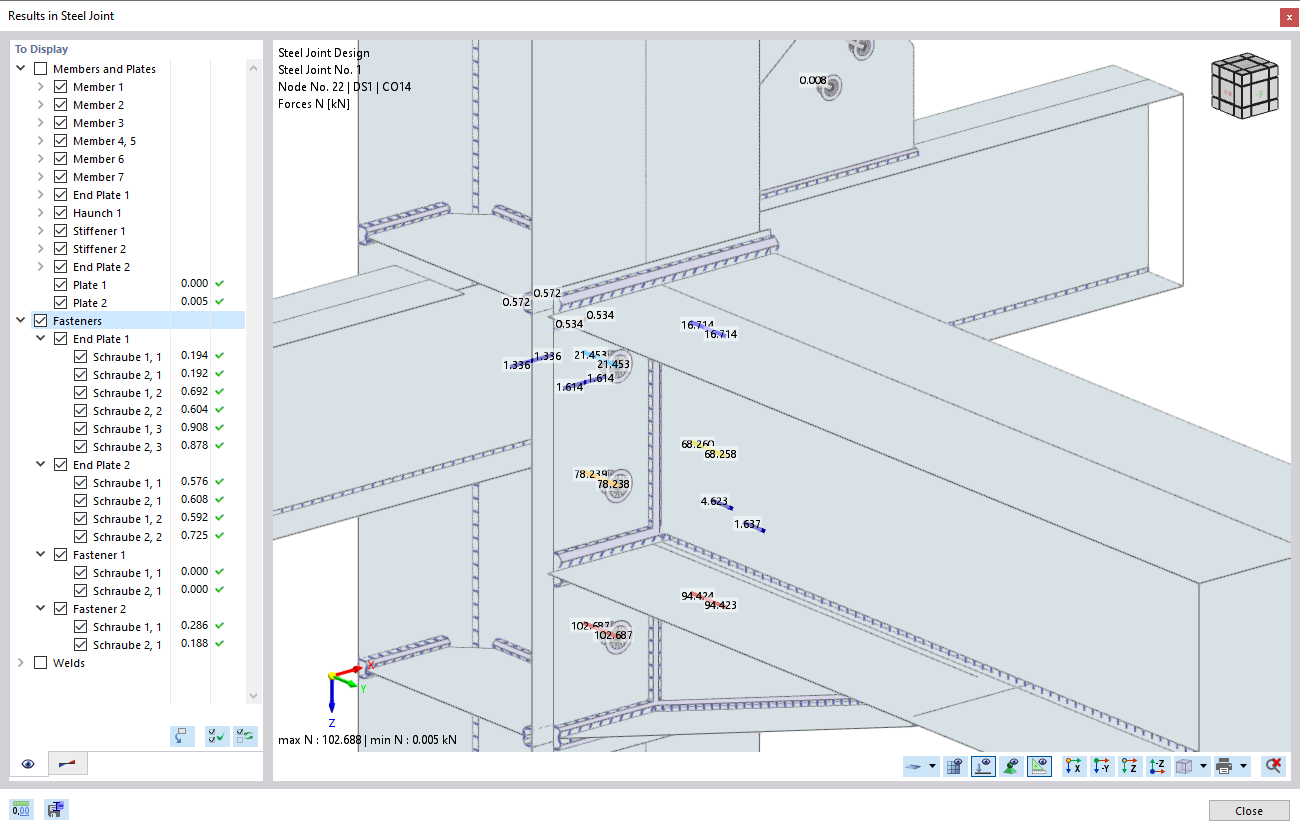Uncheck the Members and Plates checkbox
The image size is (1300, 831).
click(41, 68)
